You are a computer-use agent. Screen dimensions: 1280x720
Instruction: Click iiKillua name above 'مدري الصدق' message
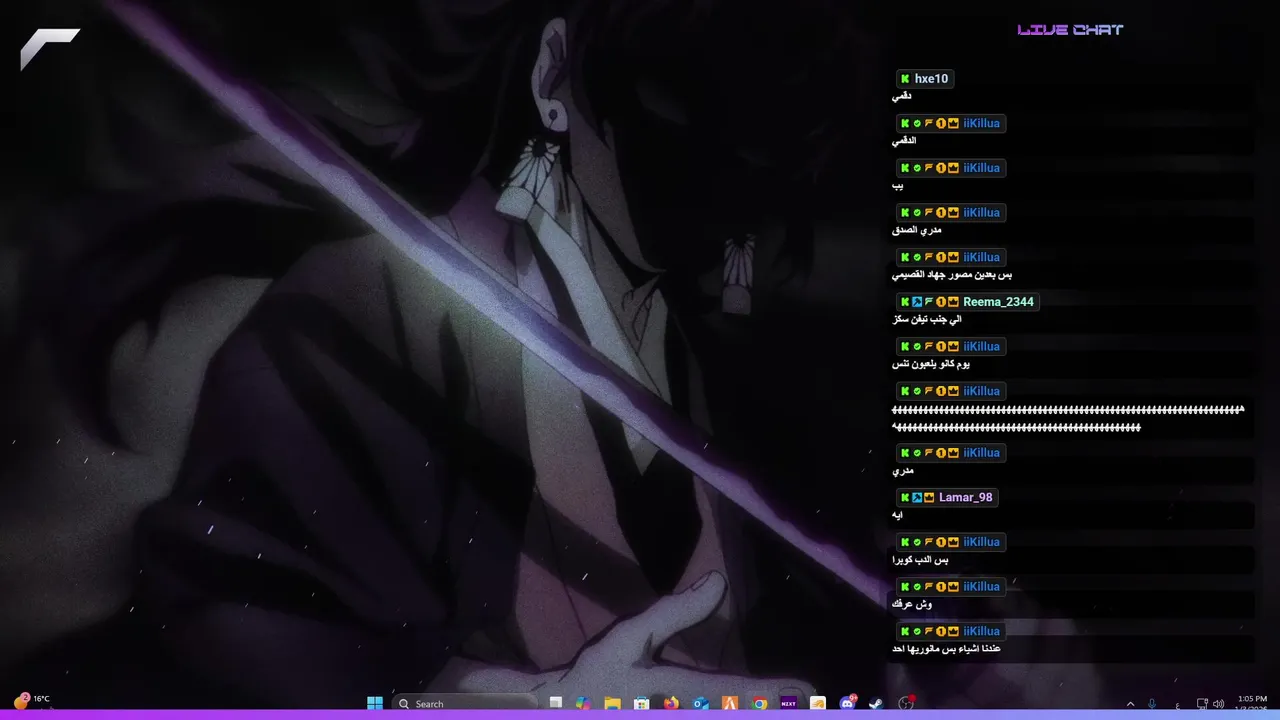click(x=981, y=213)
